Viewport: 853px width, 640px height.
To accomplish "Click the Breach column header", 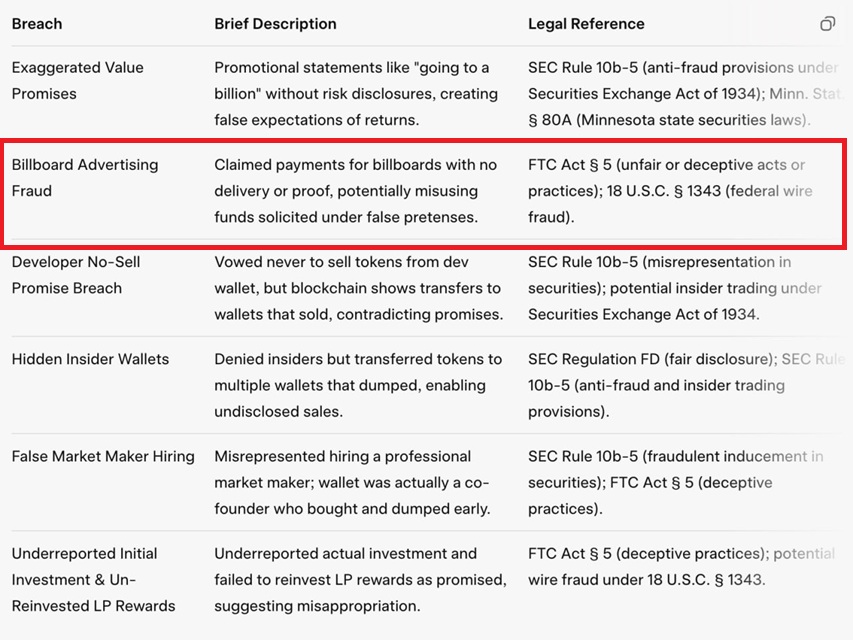I will 37,24.
